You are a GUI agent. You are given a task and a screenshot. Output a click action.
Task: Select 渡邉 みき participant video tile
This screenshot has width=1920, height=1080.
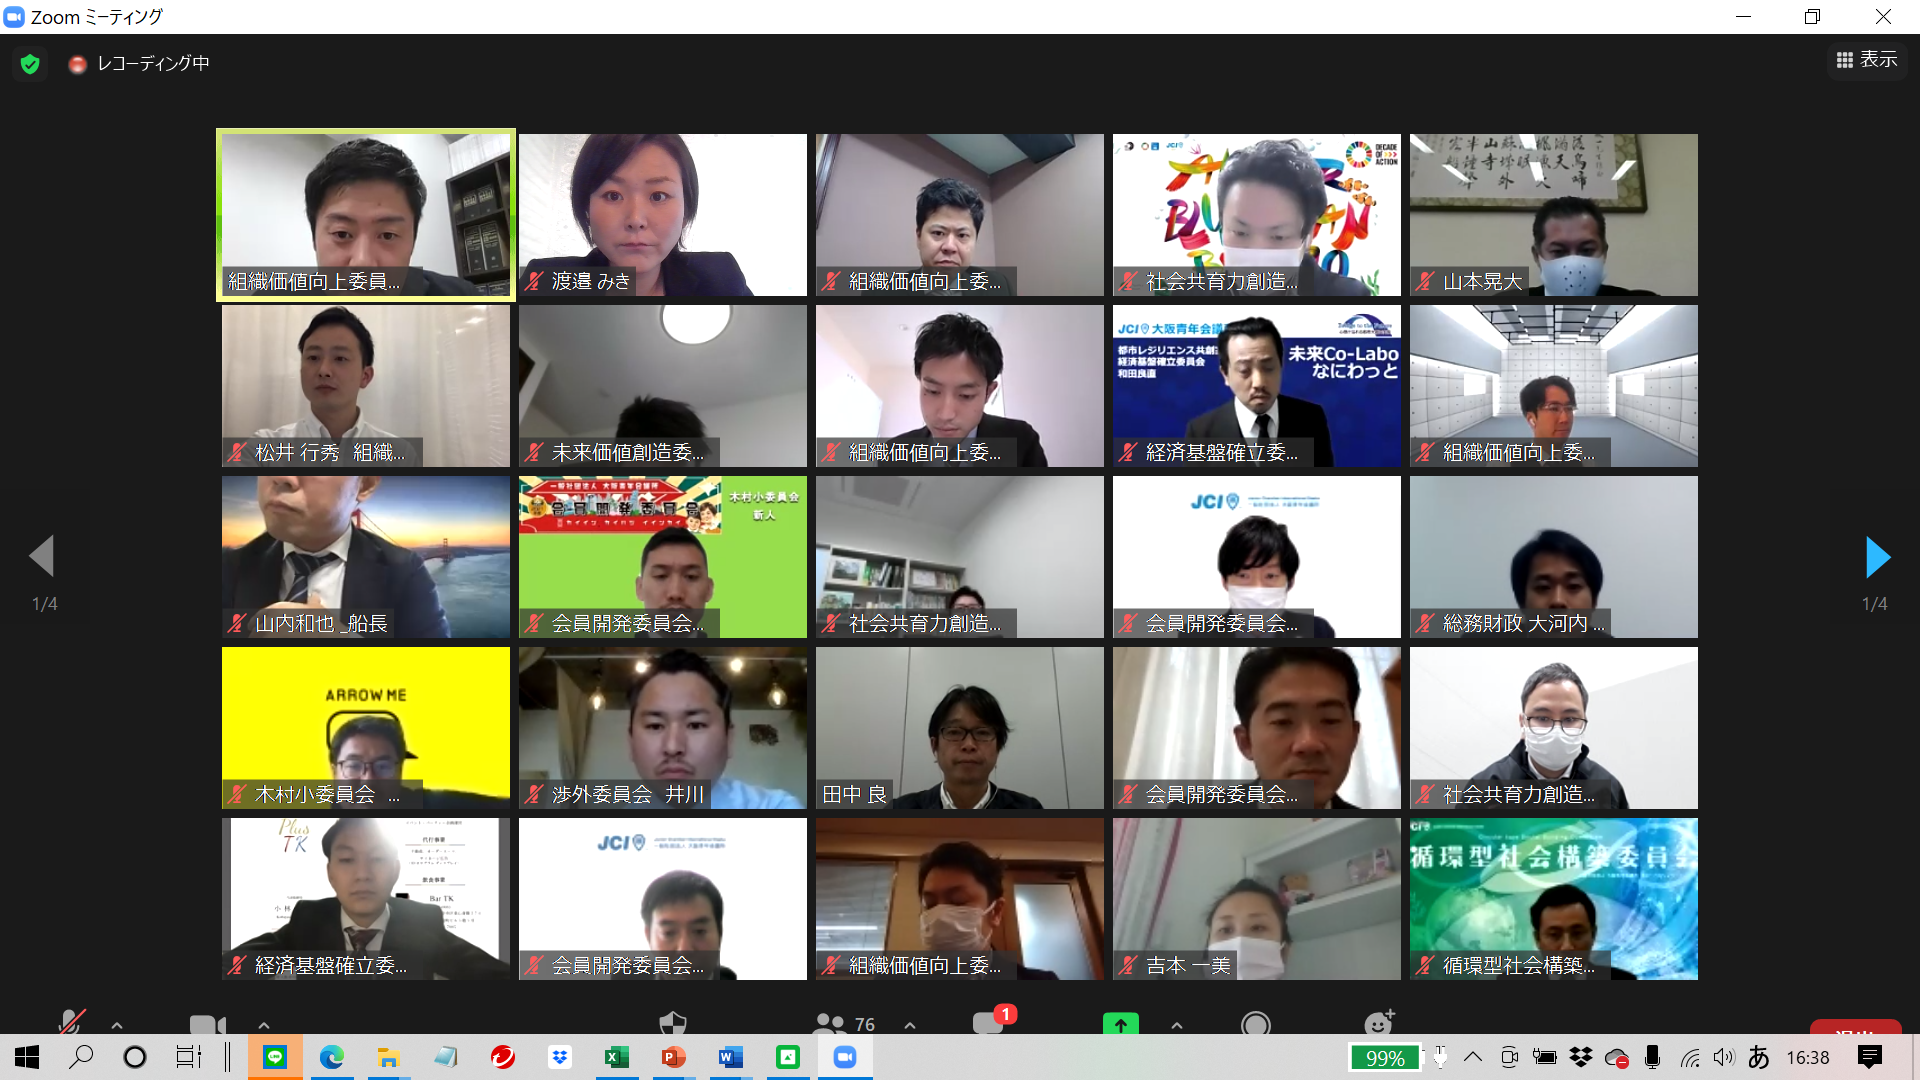pos(662,214)
